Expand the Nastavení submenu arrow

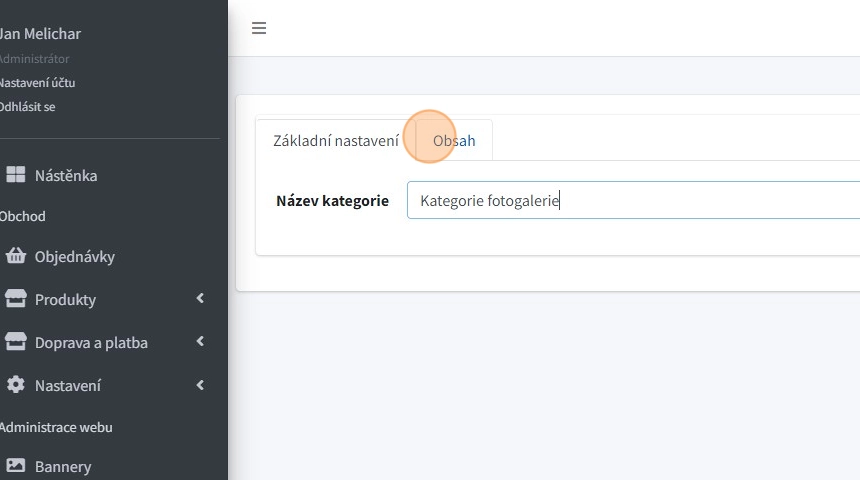[200, 385]
